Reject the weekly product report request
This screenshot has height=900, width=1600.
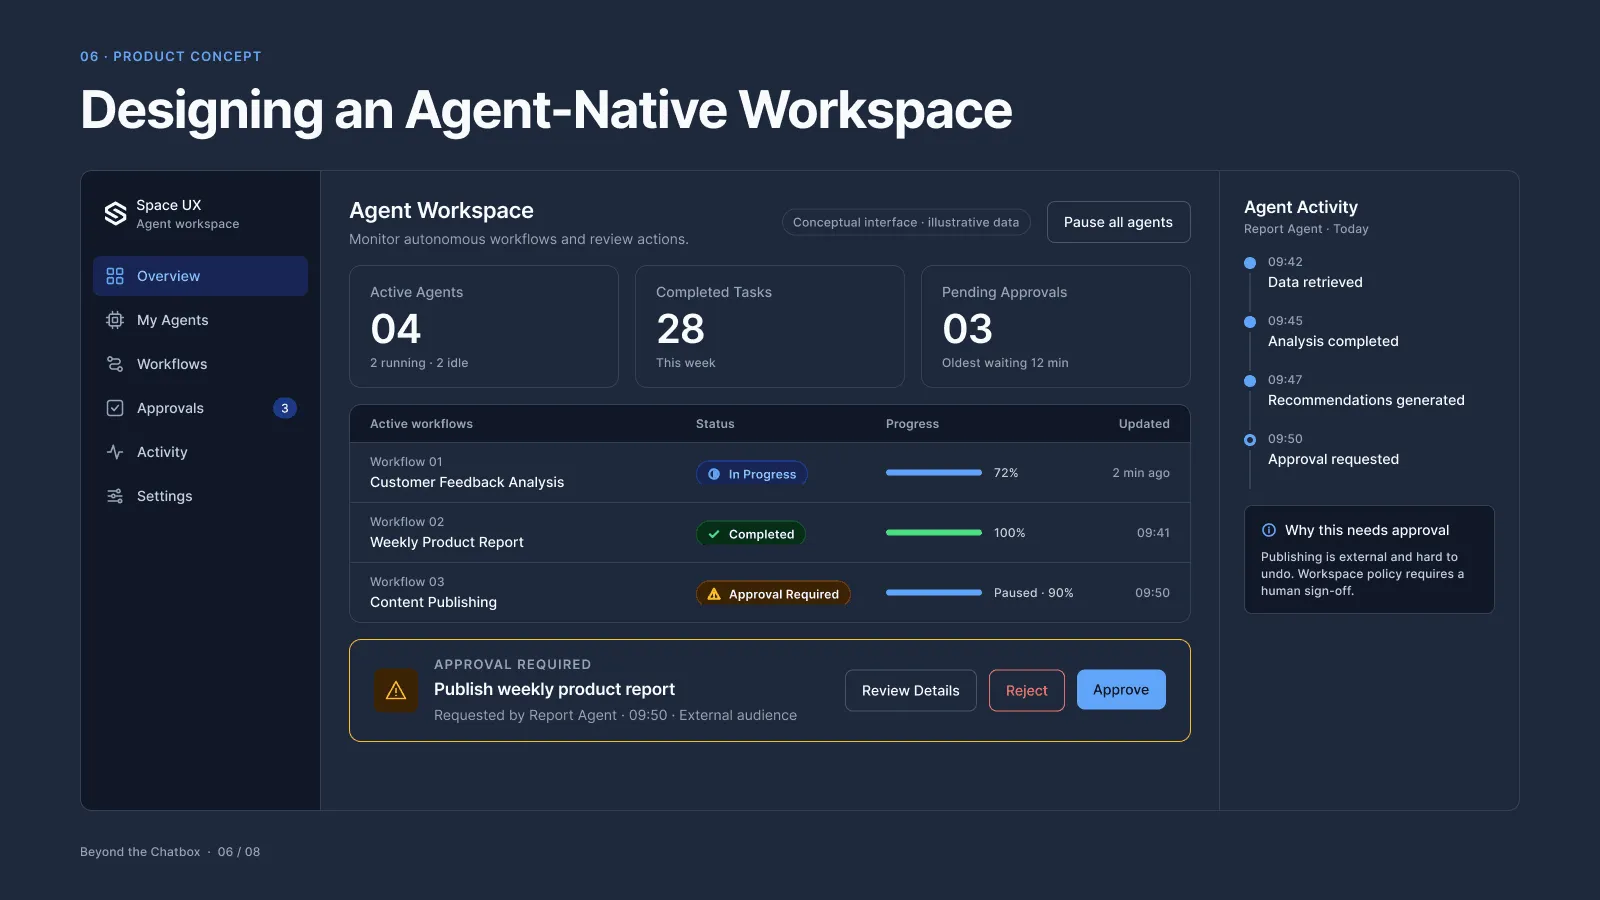1026,690
